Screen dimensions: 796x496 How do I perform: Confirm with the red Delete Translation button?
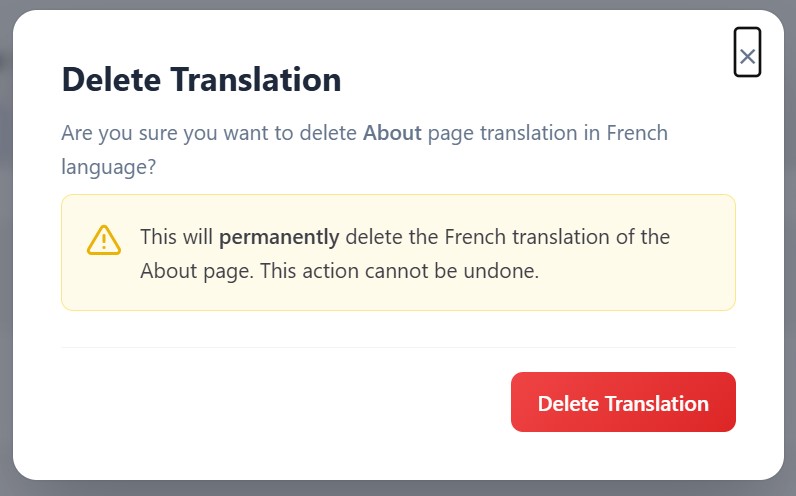623,402
